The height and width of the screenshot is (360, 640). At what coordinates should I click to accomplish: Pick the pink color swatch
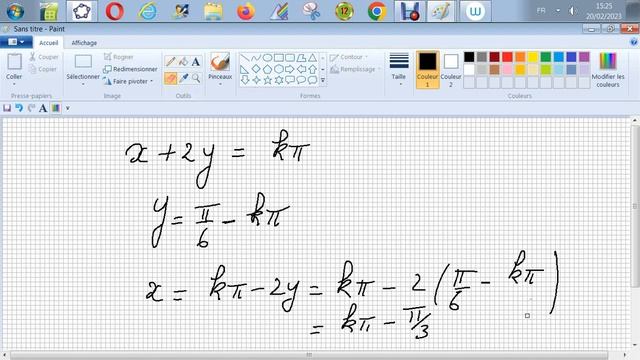tap(507, 69)
